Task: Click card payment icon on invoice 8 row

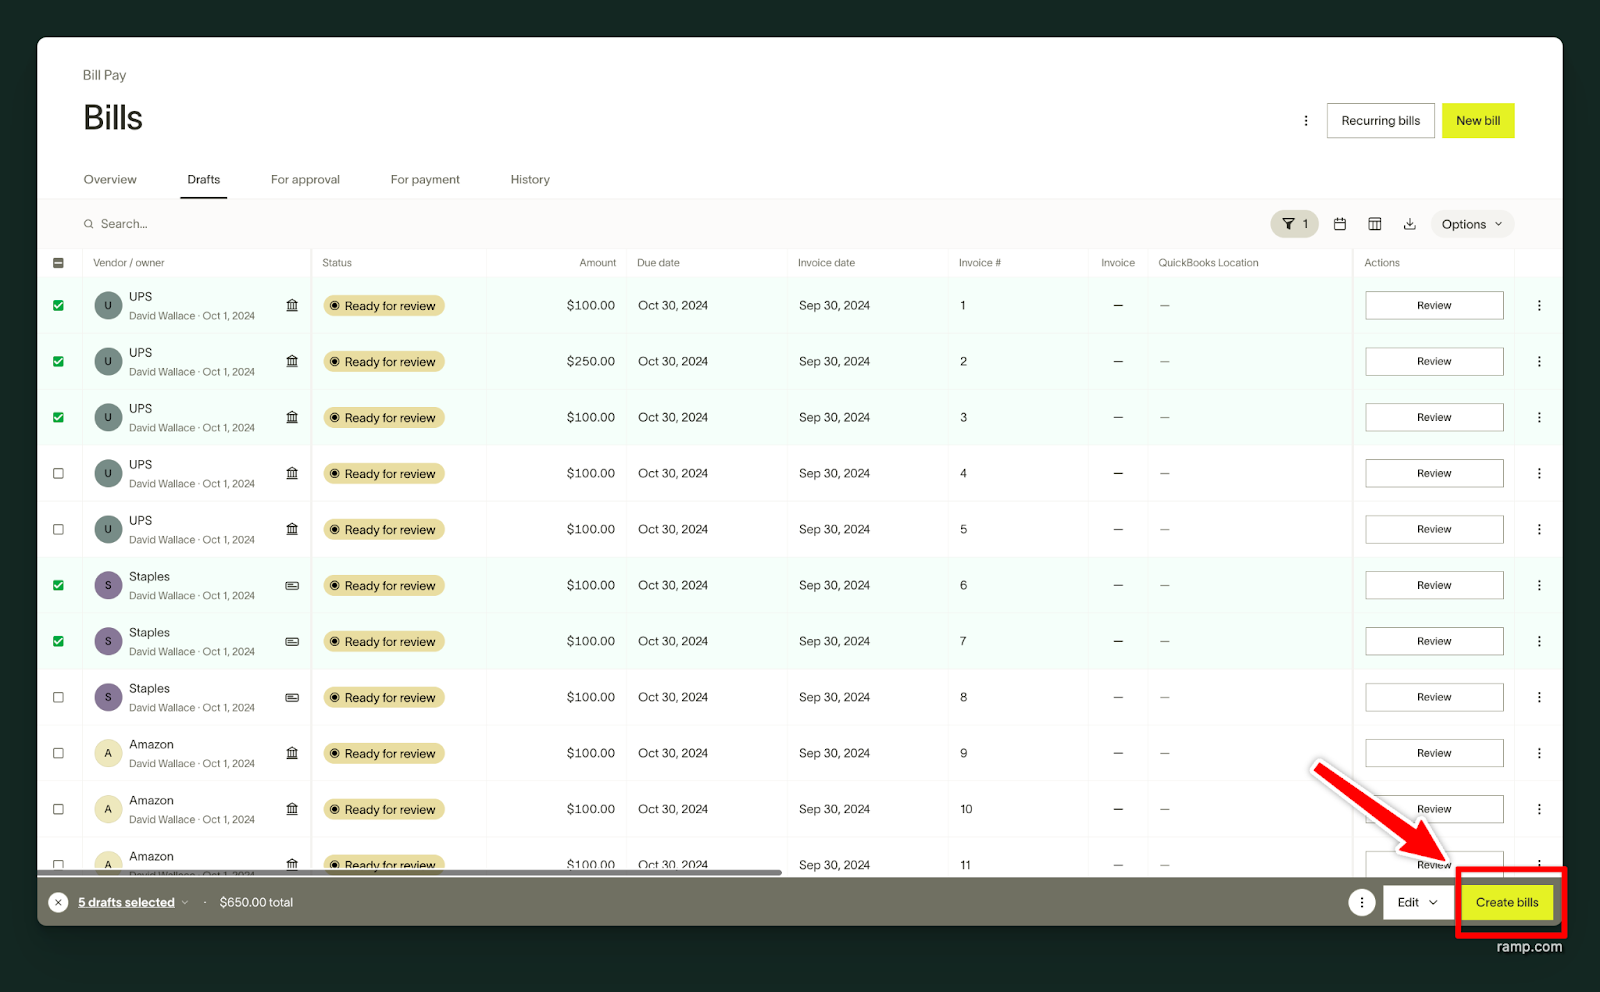Action: tap(292, 698)
